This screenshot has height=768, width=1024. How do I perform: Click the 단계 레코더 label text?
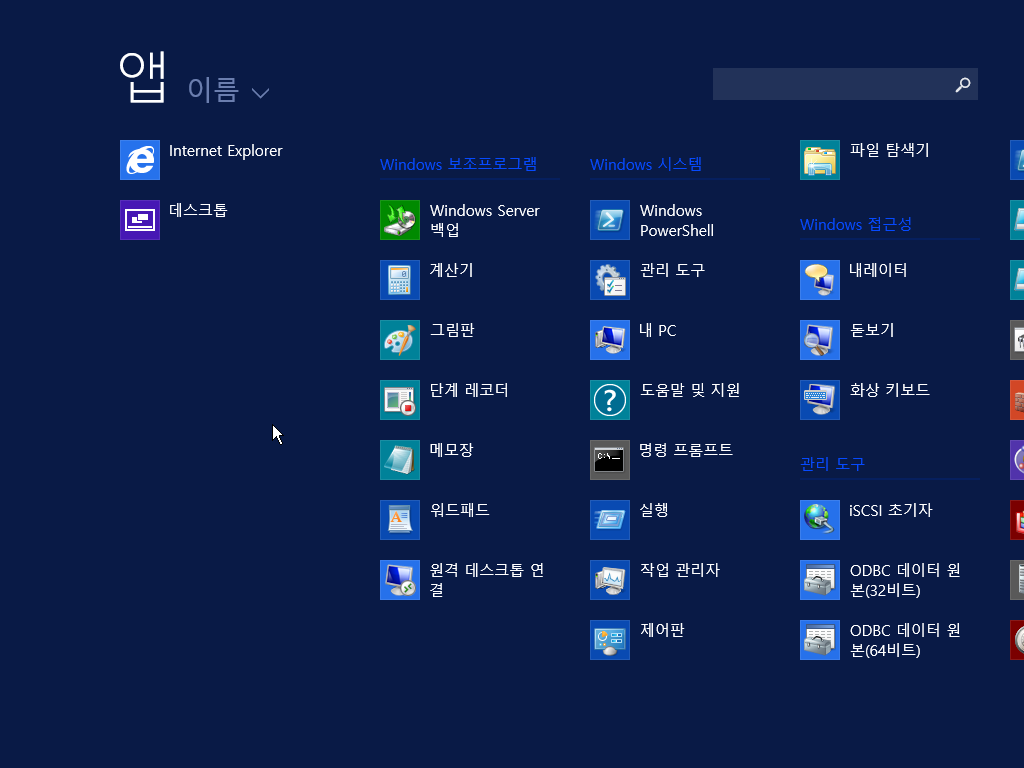point(469,391)
